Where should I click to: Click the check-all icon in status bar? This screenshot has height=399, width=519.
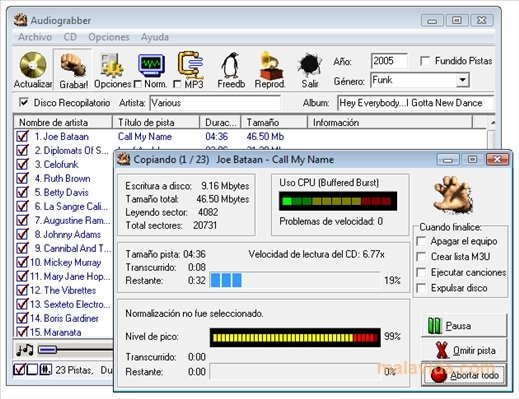[x=19, y=370]
